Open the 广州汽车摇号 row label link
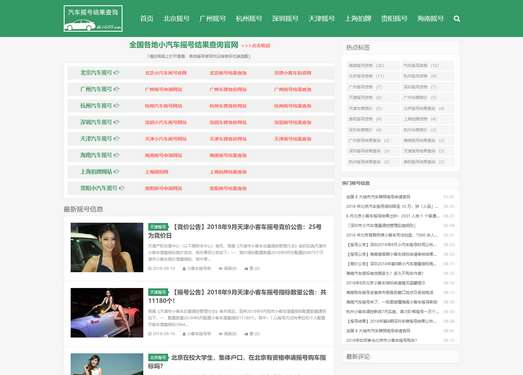This screenshot has height=375, width=523. pyautogui.click(x=96, y=89)
